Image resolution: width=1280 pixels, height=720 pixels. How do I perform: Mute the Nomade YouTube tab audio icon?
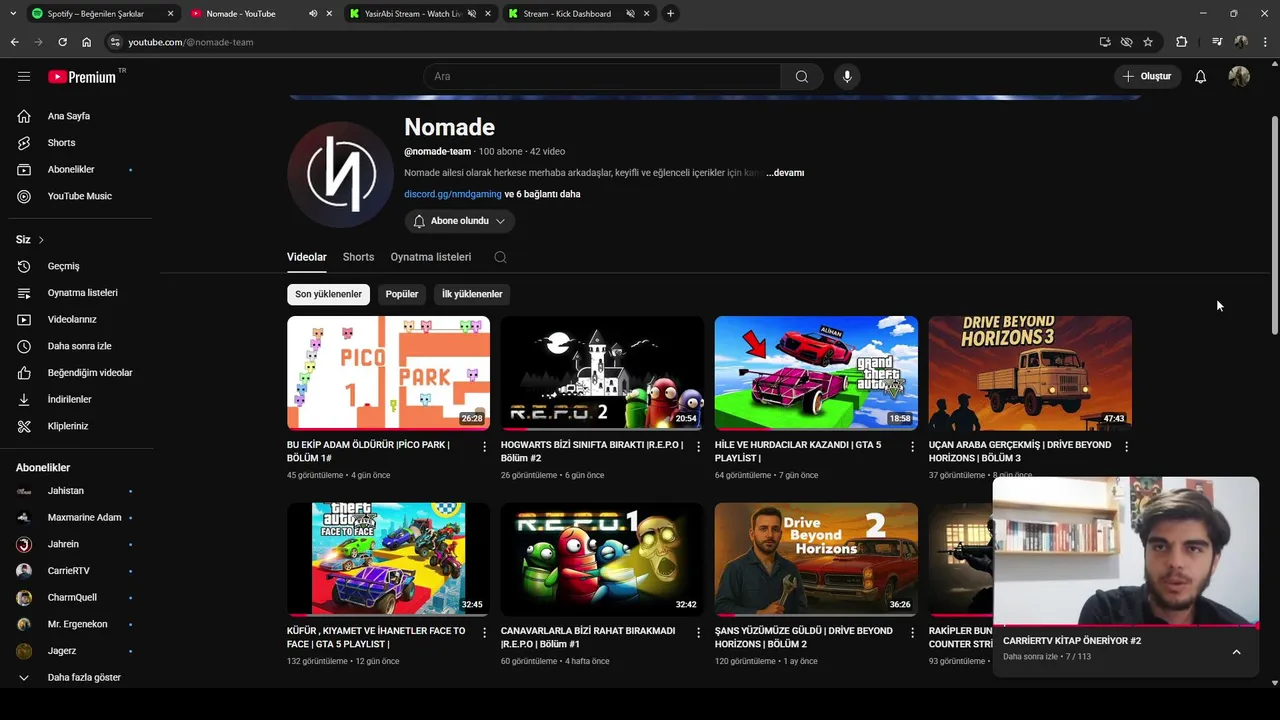pyautogui.click(x=314, y=14)
